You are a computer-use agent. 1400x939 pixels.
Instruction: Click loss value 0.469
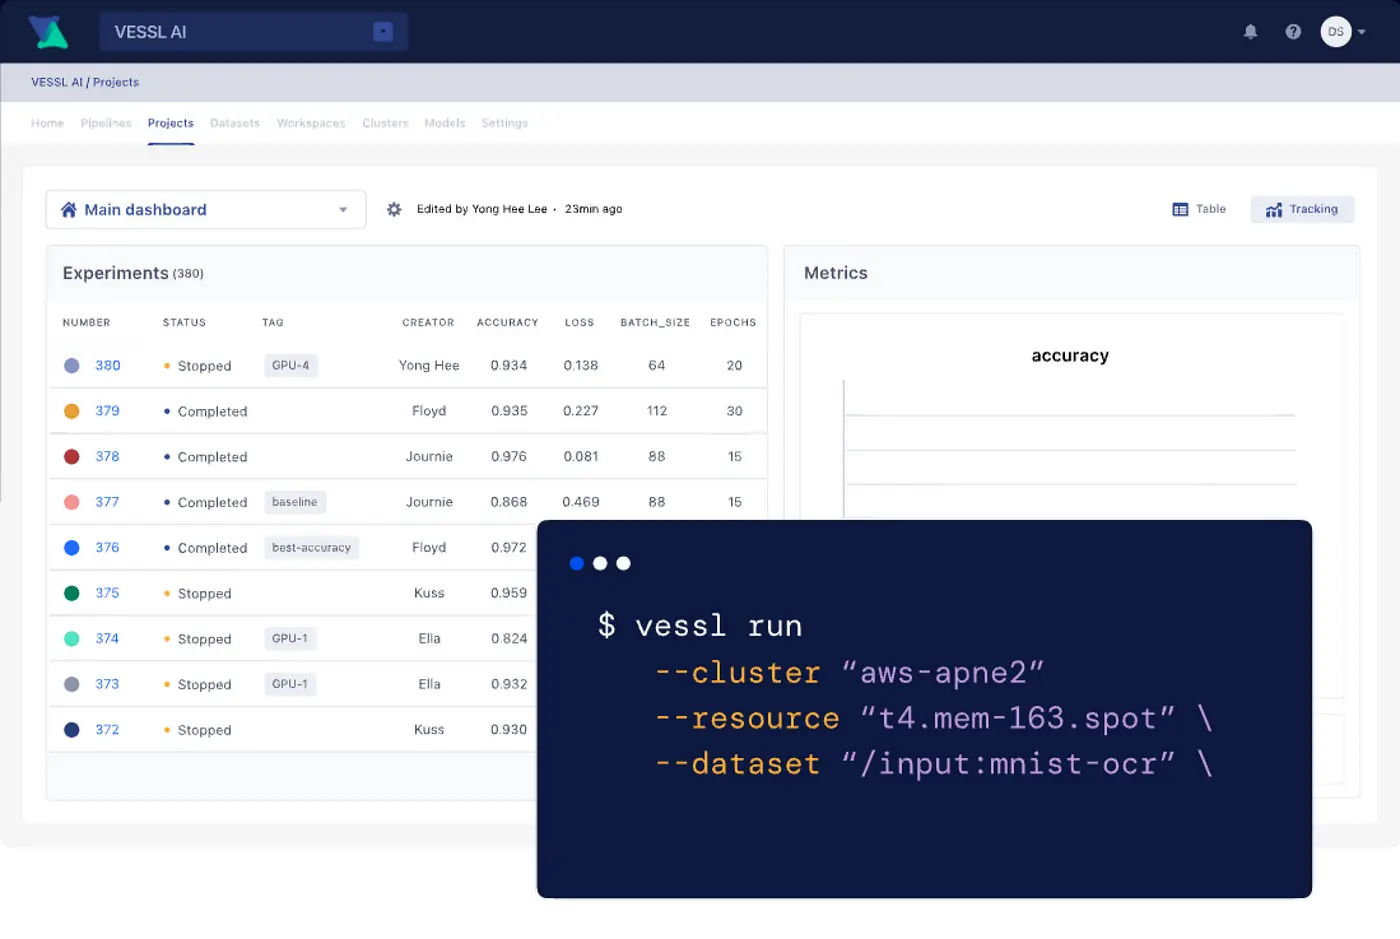[x=581, y=502]
